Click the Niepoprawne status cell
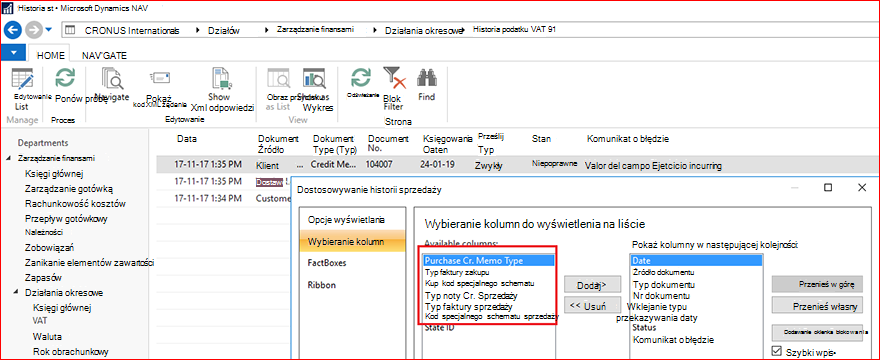This screenshot has height=360, width=880. pos(554,164)
